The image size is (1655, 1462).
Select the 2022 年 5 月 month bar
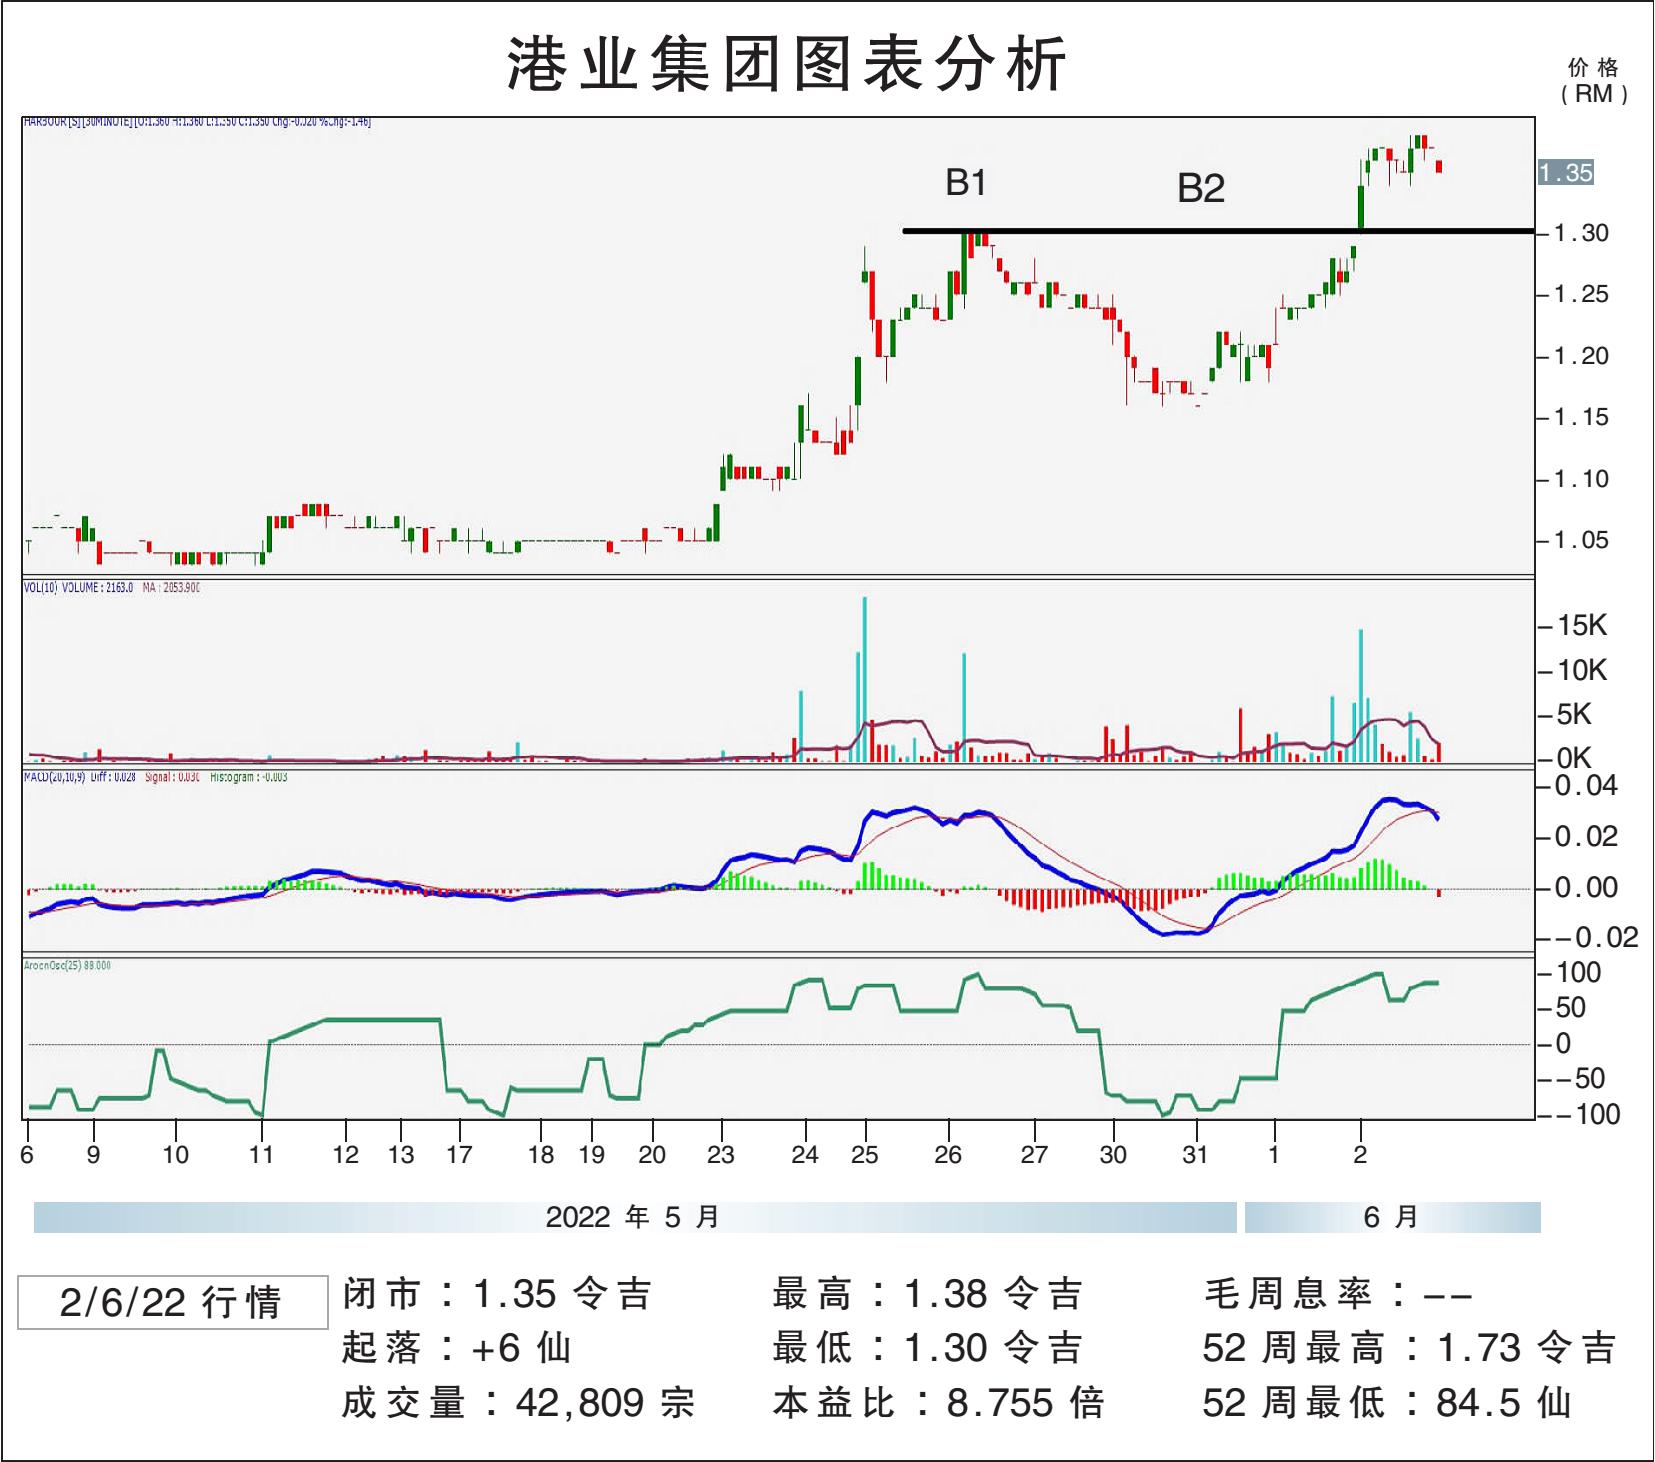(x=634, y=1217)
